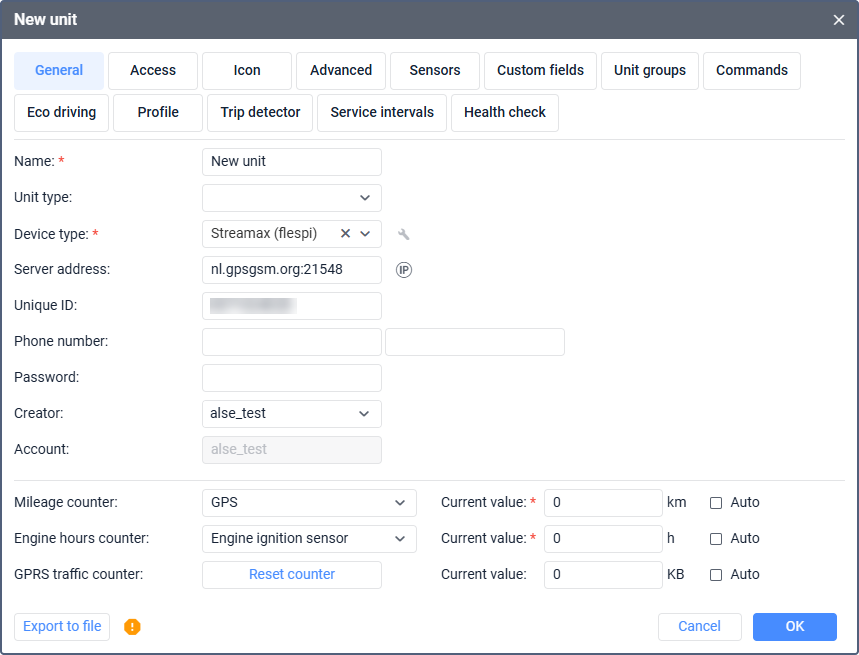Expand the Creator dropdown
The height and width of the screenshot is (655, 859).
pos(365,413)
